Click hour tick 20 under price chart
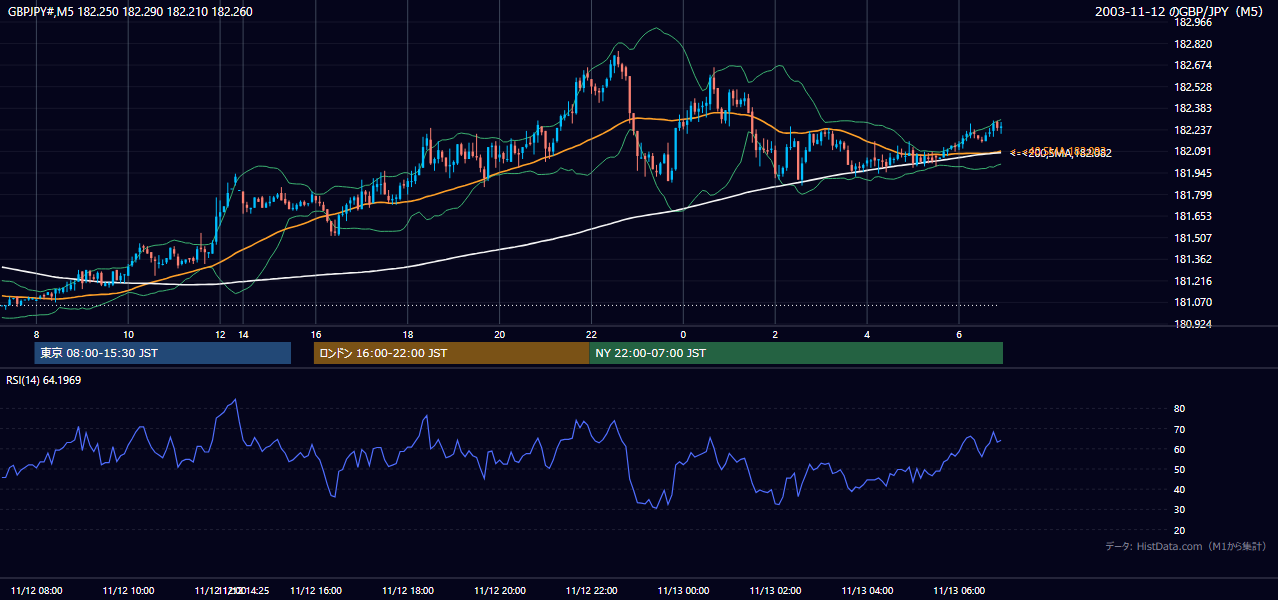Screen dimensions: 1278x600 [499, 334]
